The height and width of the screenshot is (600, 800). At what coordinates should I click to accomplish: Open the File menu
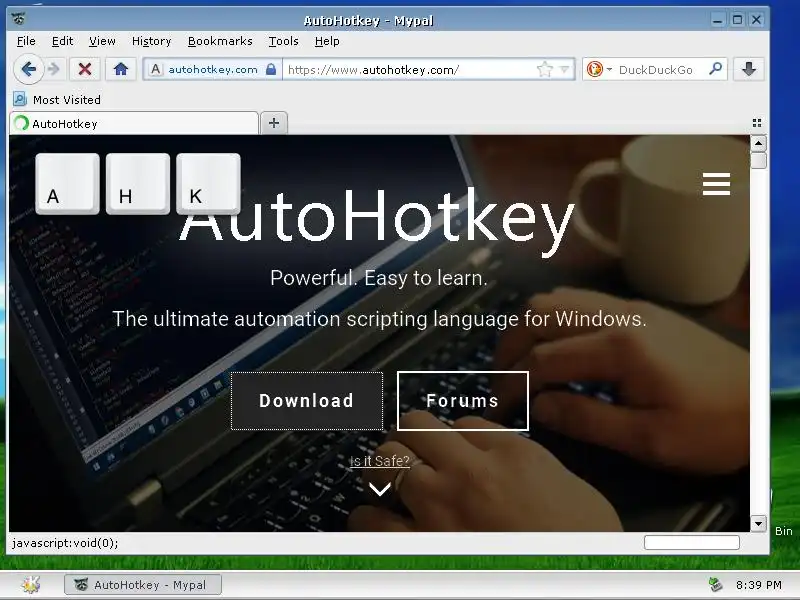click(x=26, y=41)
